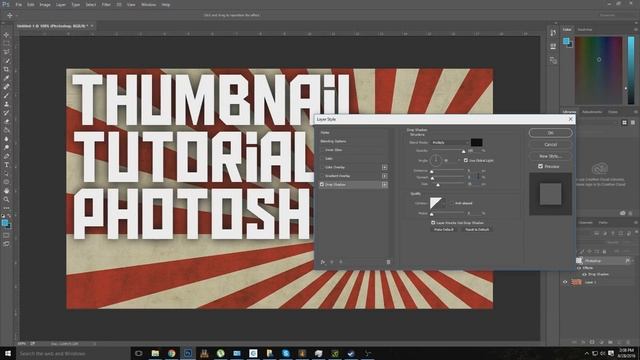
Task: Toggle Layer Knocks Out Drop Shadow checkbox
Action: click(433, 222)
